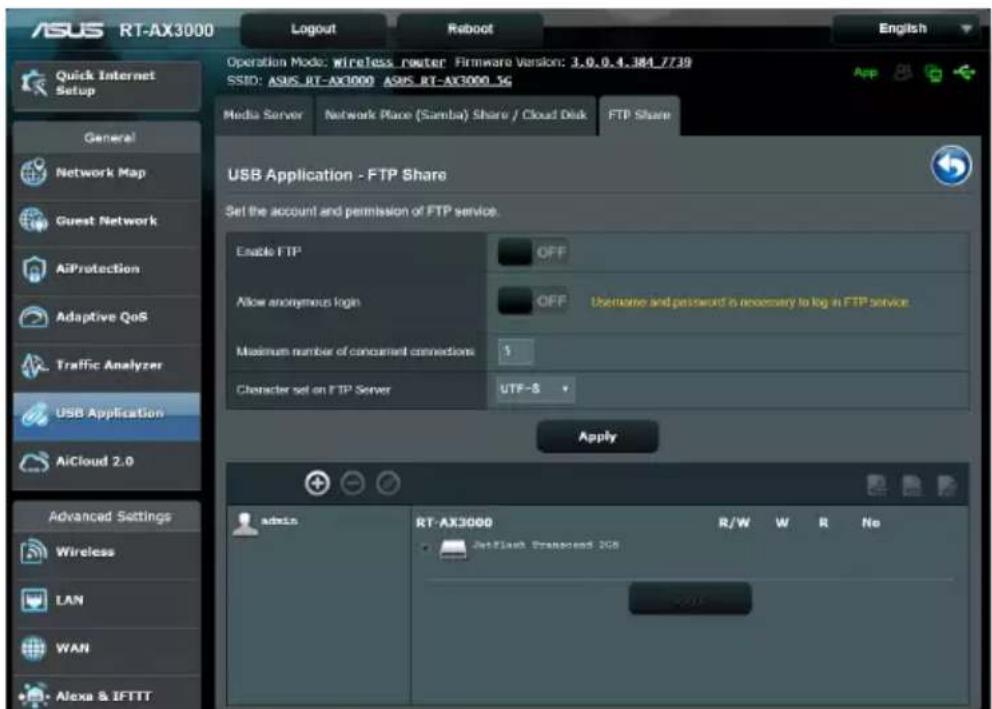Click the first folder action icon
The image size is (992, 709).
point(876,485)
